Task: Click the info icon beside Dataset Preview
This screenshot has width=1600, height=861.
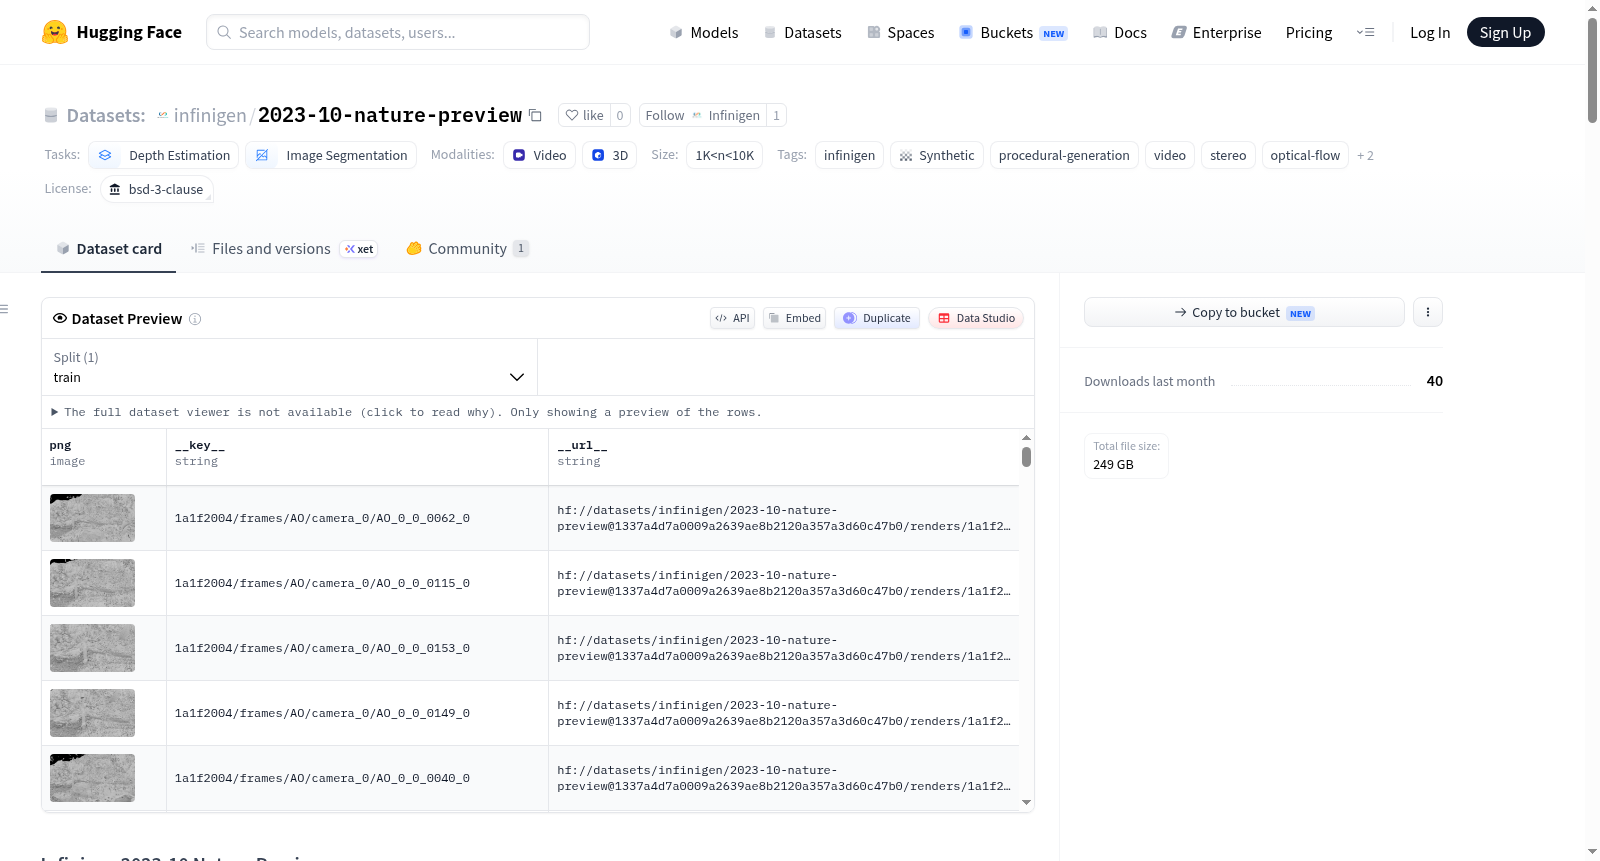Action: pyautogui.click(x=195, y=319)
